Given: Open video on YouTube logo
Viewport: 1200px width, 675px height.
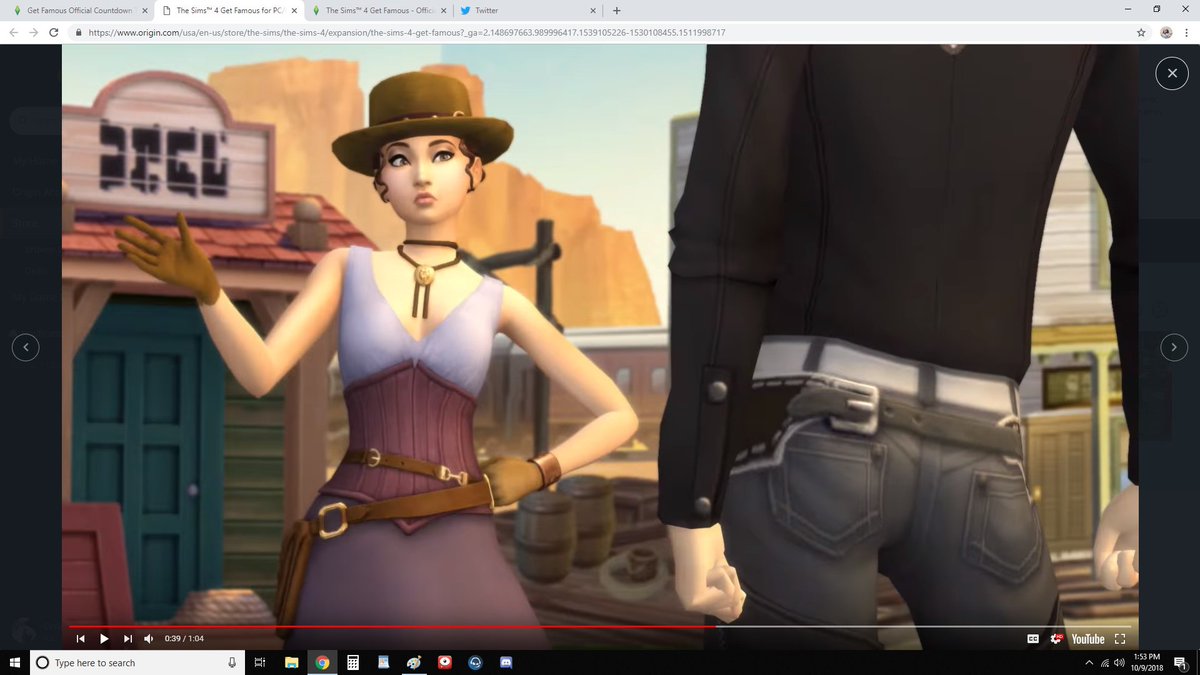Looking at the screenshot, I should [x=1088, y=639].
